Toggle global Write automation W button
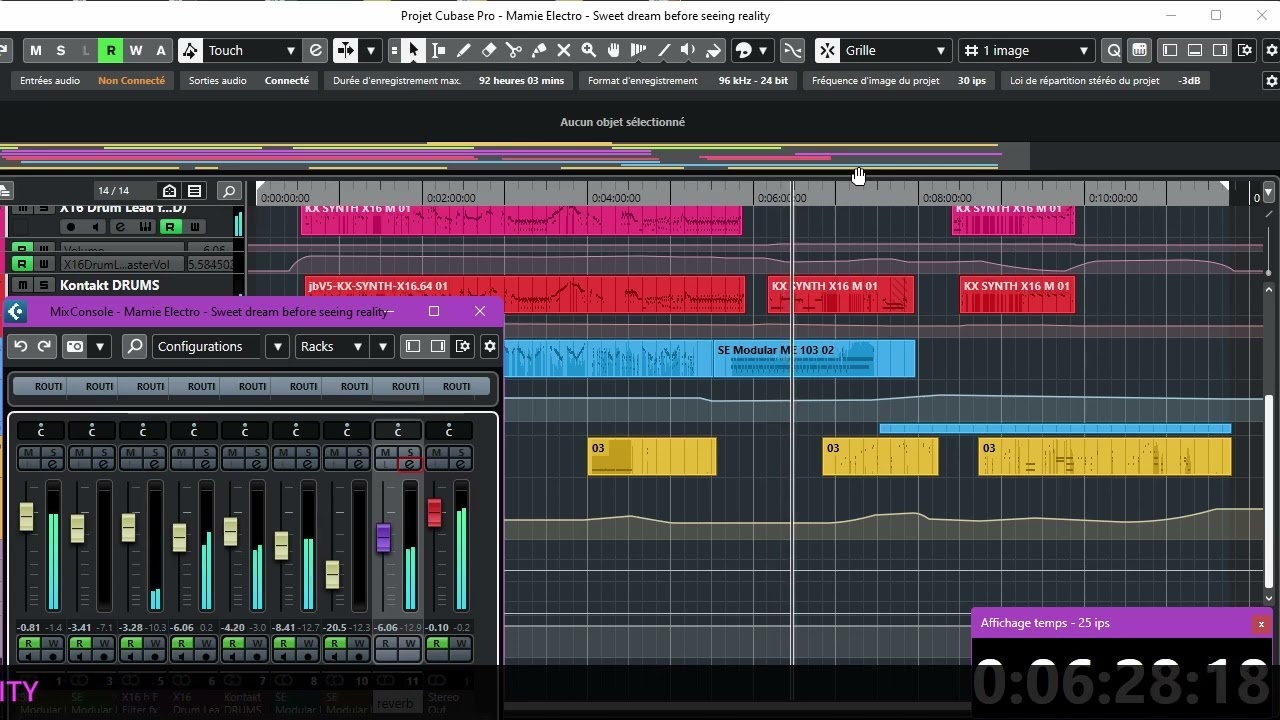1280x720 pixels. coord(135,50)
